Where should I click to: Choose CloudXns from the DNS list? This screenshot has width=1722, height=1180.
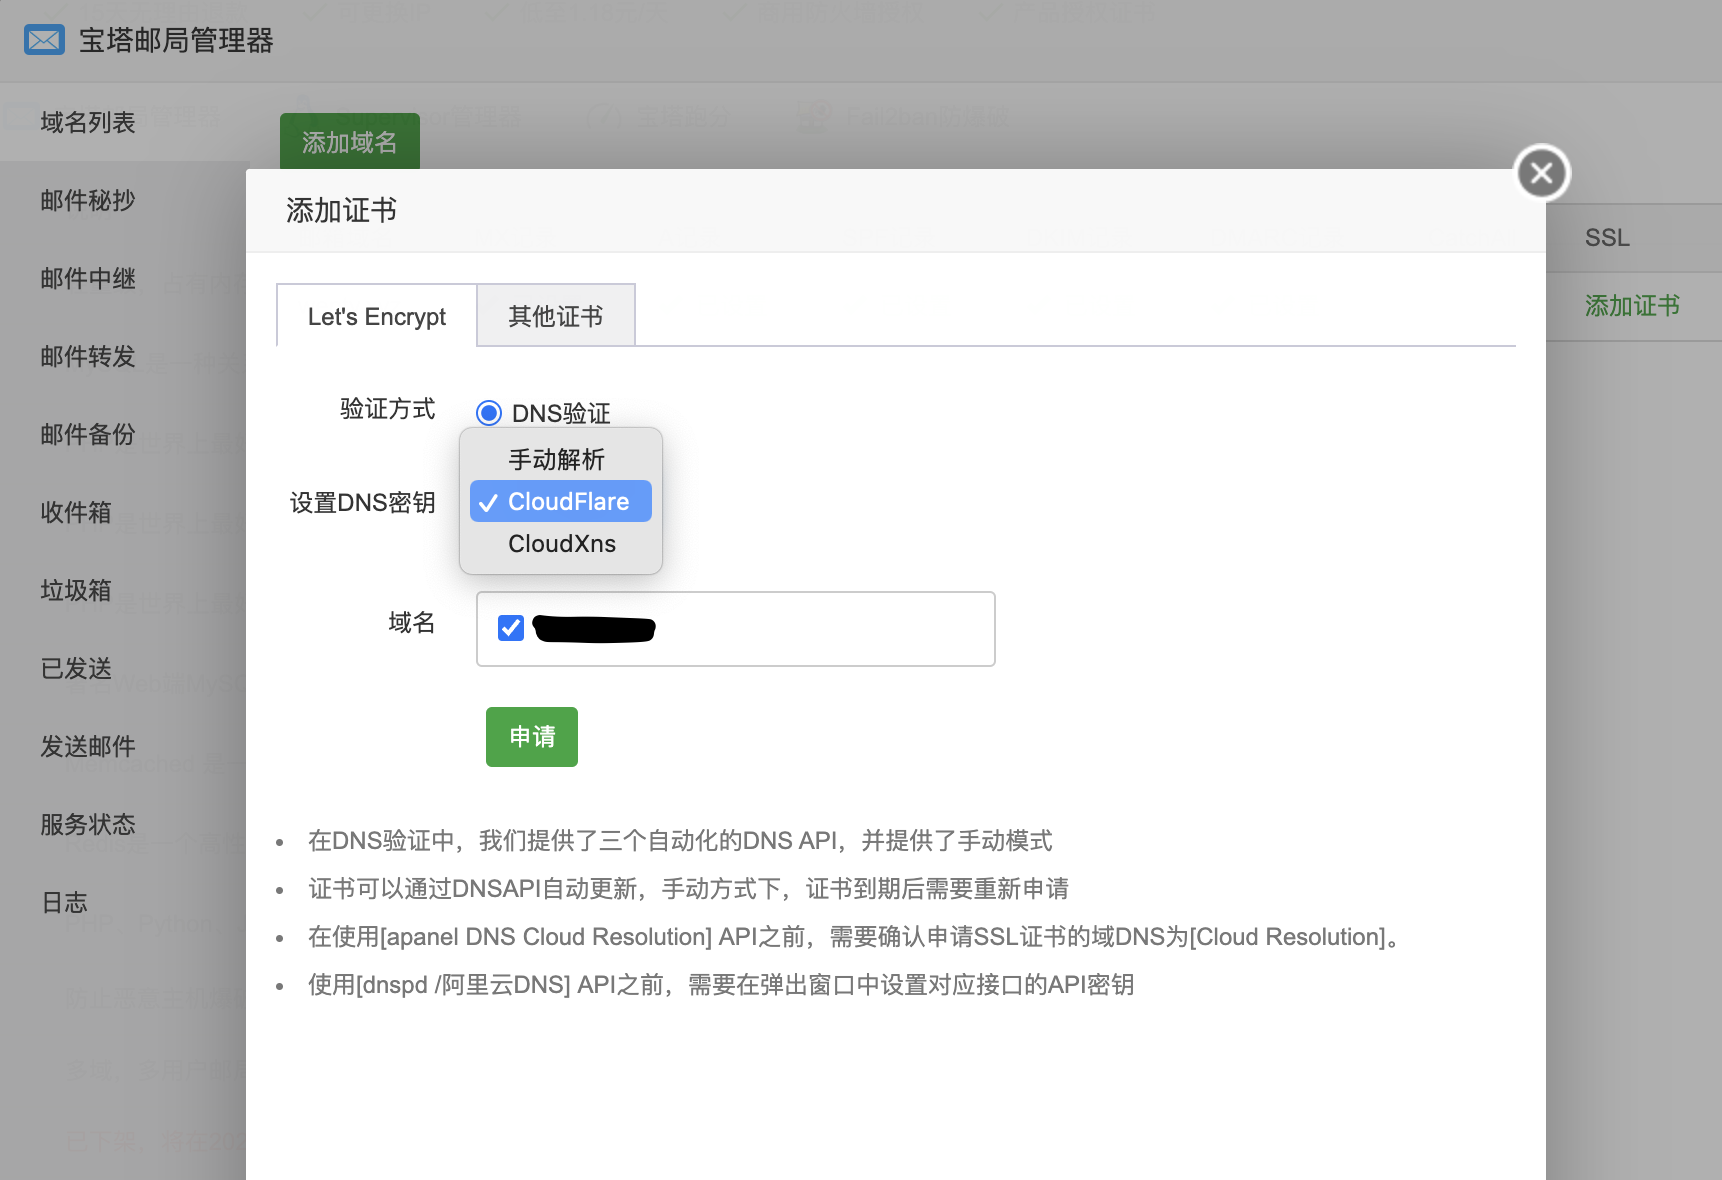tap(561, 543)
